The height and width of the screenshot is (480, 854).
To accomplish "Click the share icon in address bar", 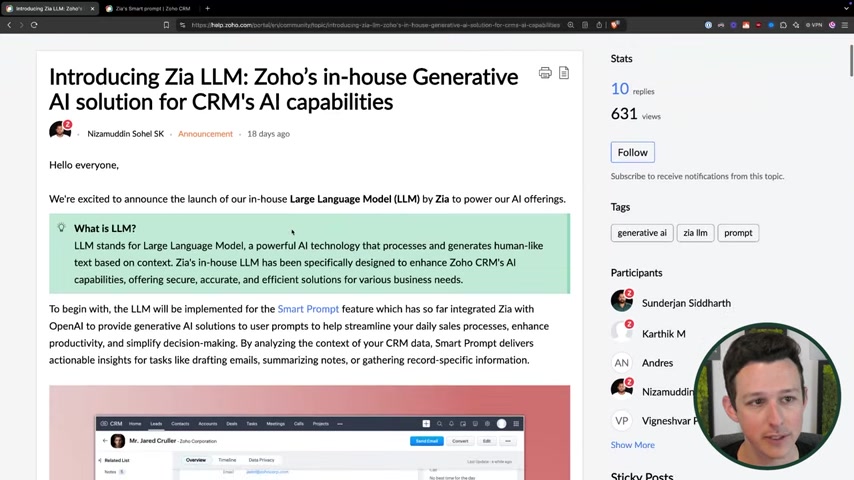I will click(x=599, y=25).
